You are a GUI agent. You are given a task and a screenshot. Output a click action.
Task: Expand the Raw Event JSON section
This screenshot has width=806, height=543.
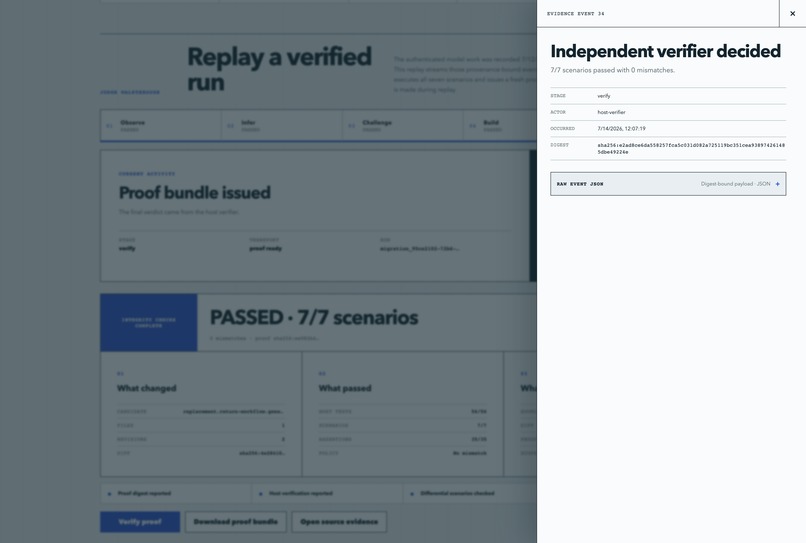pos(668,184)
